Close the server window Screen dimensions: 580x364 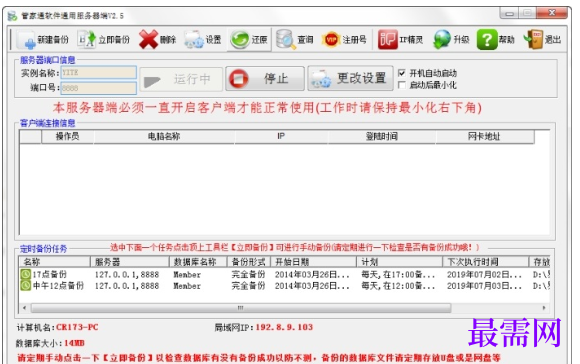(x=552, y=13)
